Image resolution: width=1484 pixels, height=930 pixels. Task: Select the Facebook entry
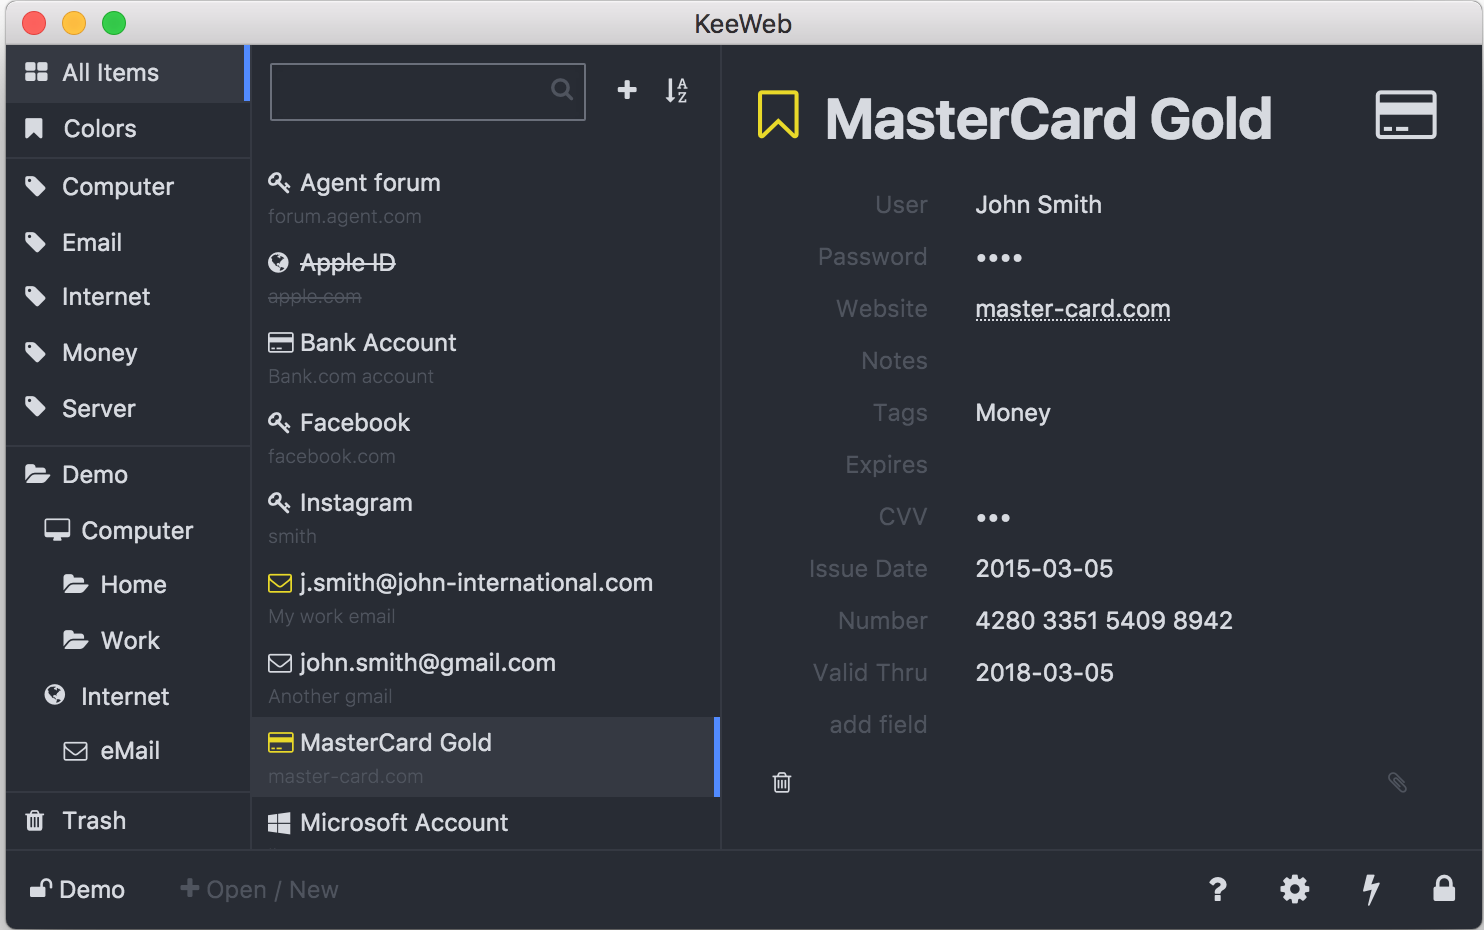click(485, 437)
